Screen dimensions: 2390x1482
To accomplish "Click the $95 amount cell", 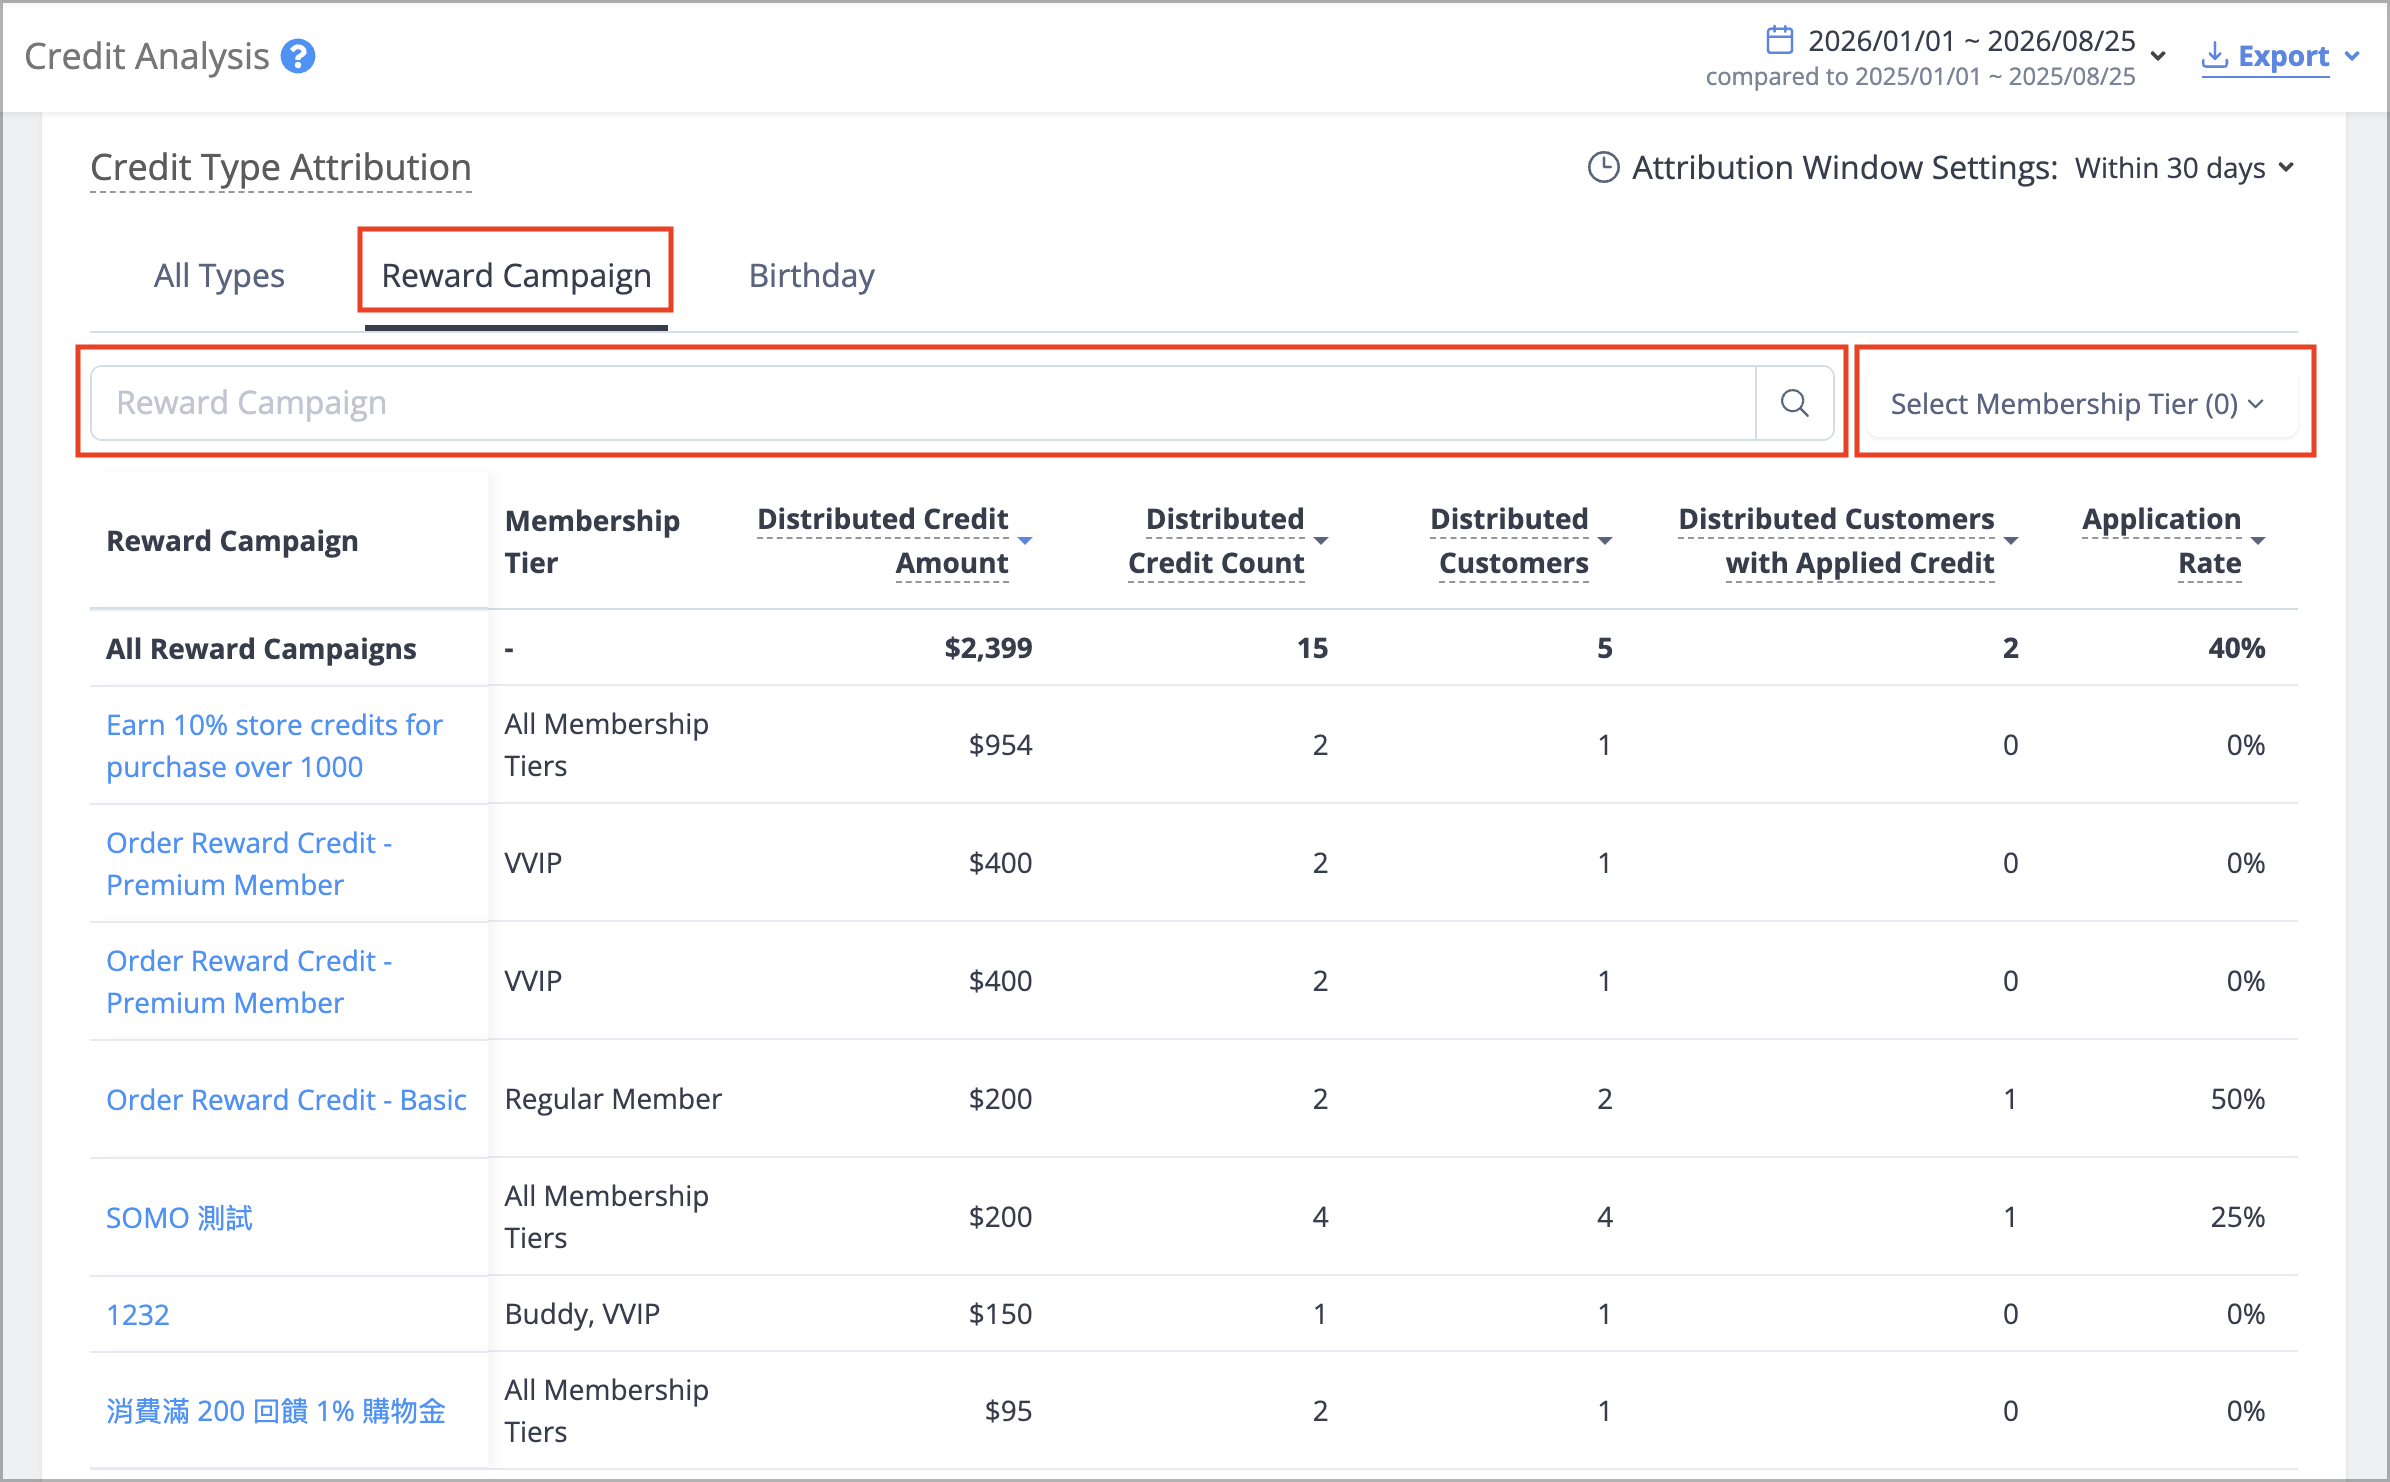I will [1008, 1411].
